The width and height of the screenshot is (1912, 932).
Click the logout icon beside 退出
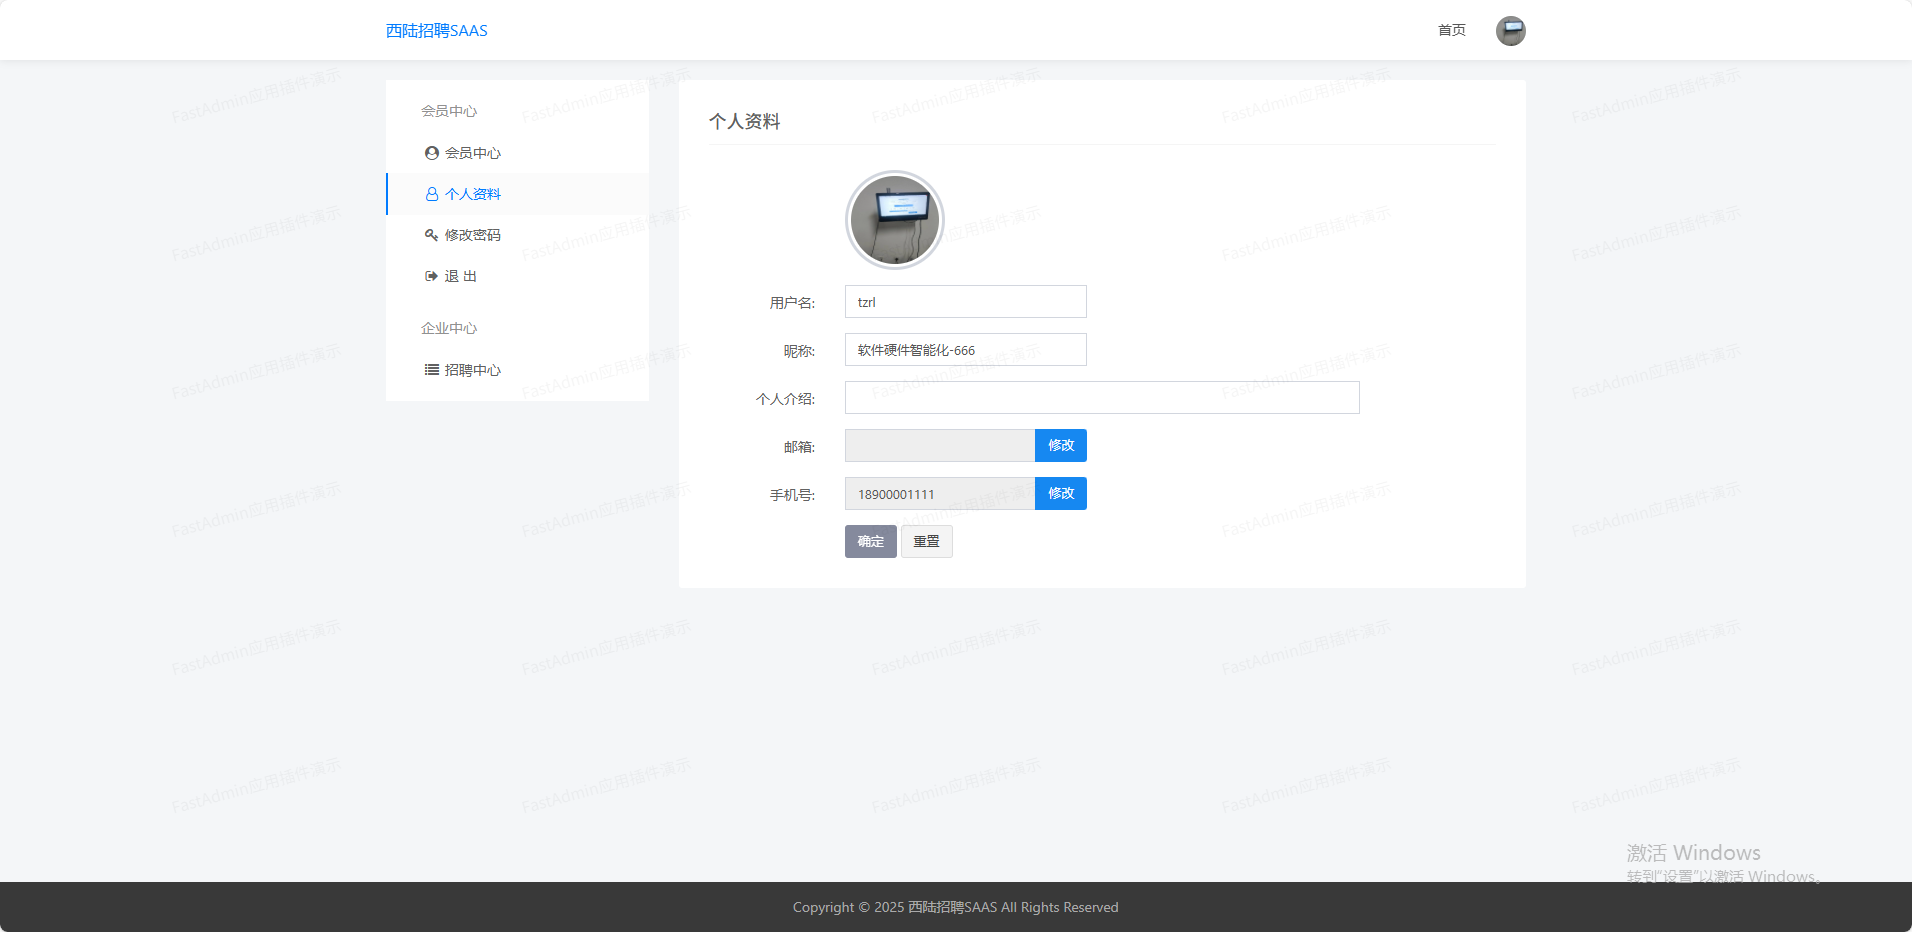[431, 276]
